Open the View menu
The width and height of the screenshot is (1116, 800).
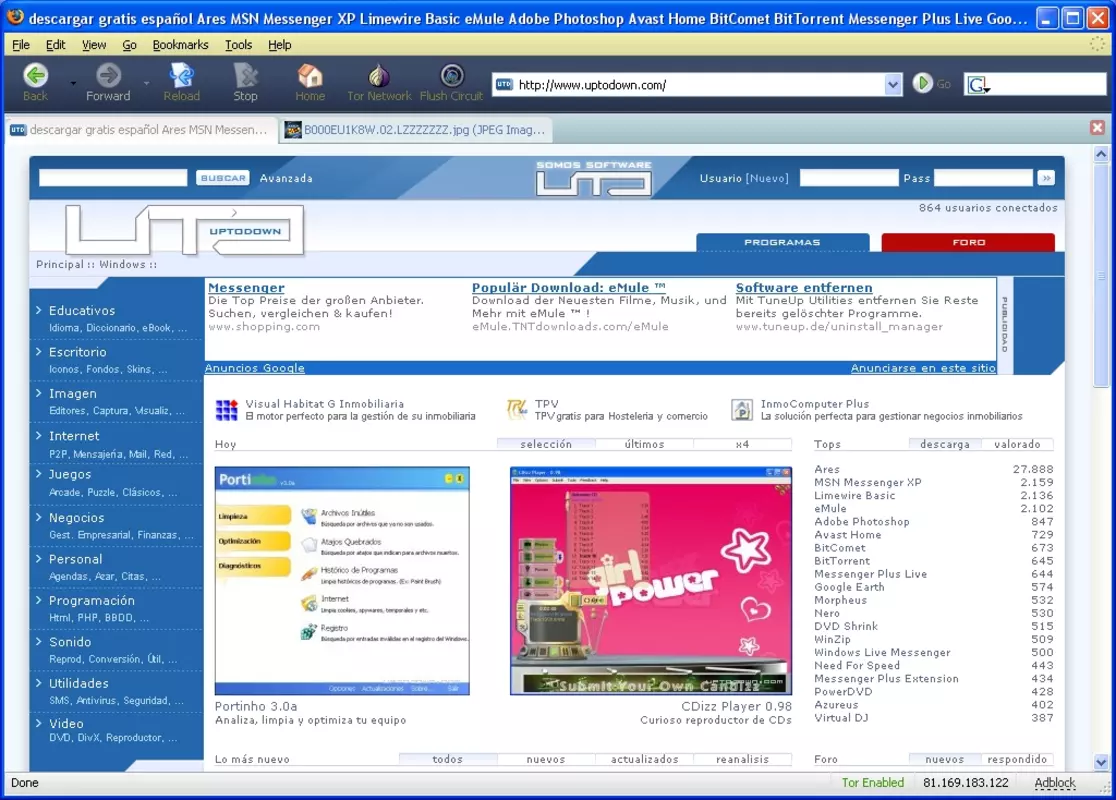pyautogui.click(x=94, y=45)
